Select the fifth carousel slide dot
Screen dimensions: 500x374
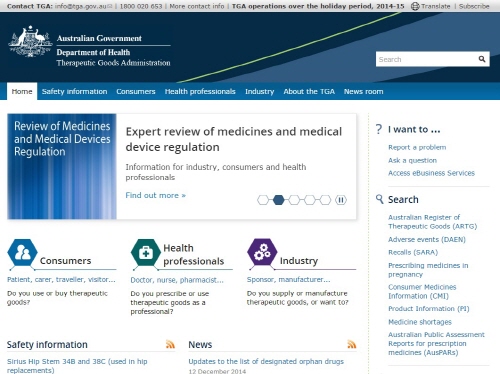[x=325, y=200]
